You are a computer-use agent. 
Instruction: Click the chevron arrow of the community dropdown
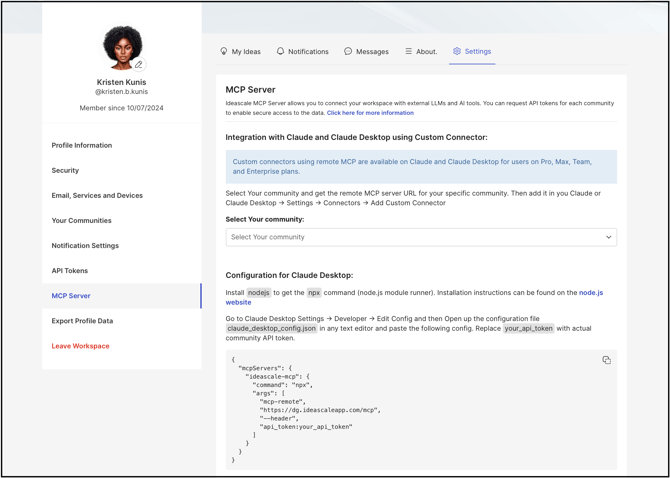(608, 237)
